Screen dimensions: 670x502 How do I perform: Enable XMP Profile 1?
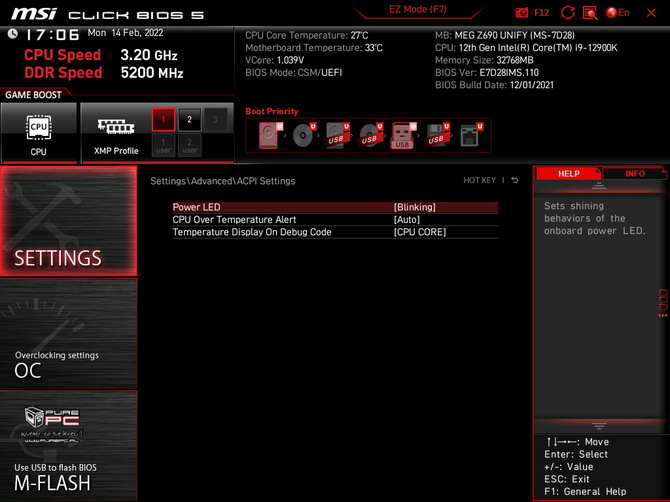tap(163, 120)
